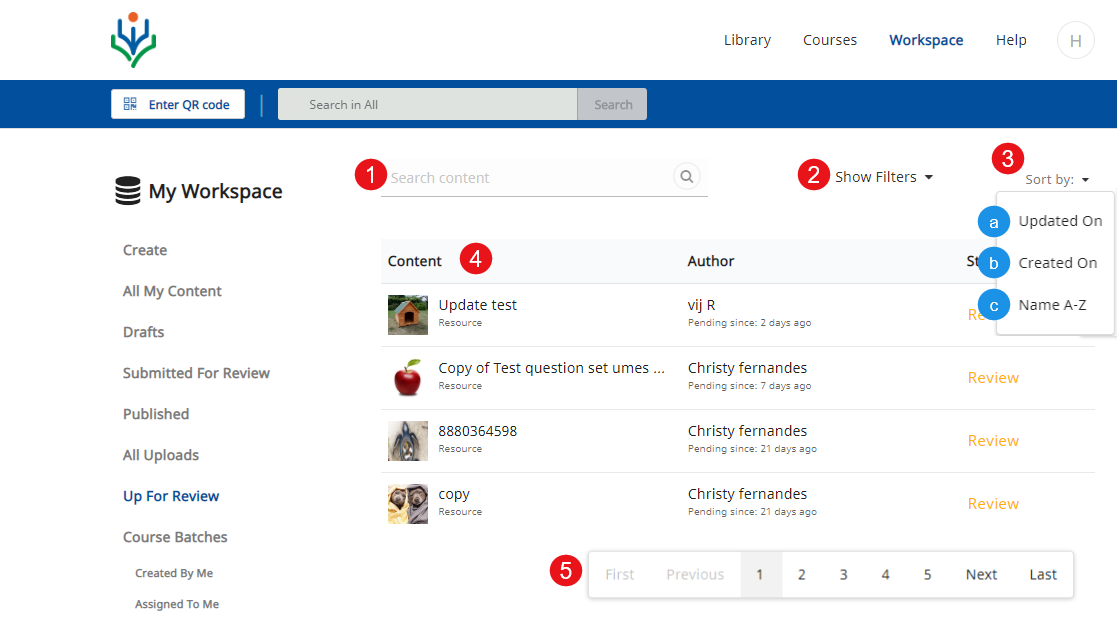Select Created On from sort menu
Screen dimensions: 1117x624
pos(1057,263)
